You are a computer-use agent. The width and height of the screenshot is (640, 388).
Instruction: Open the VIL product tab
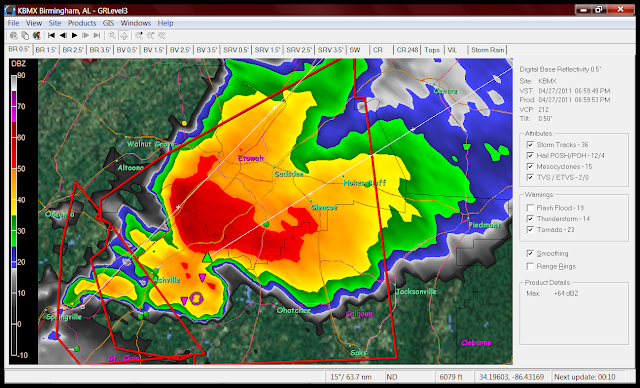tap(455, 50)
